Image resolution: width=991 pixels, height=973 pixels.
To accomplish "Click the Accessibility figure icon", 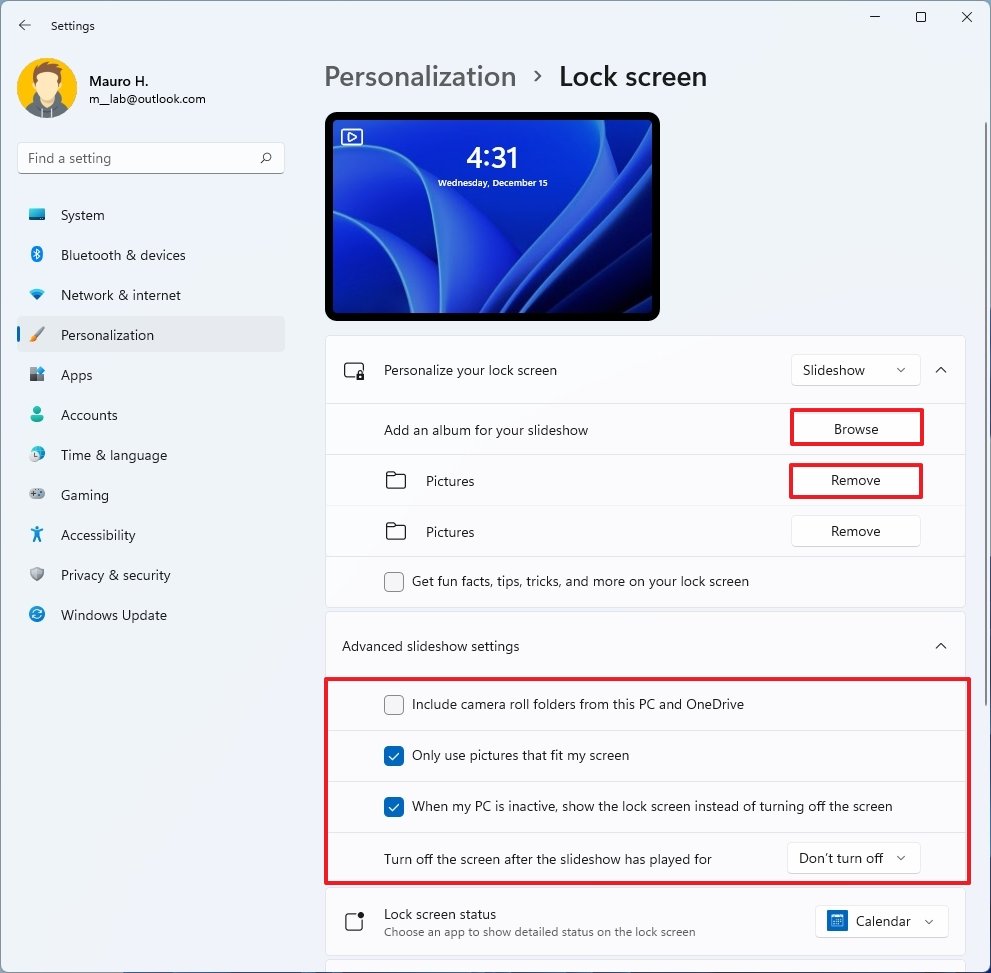I will tap(37, 535).
